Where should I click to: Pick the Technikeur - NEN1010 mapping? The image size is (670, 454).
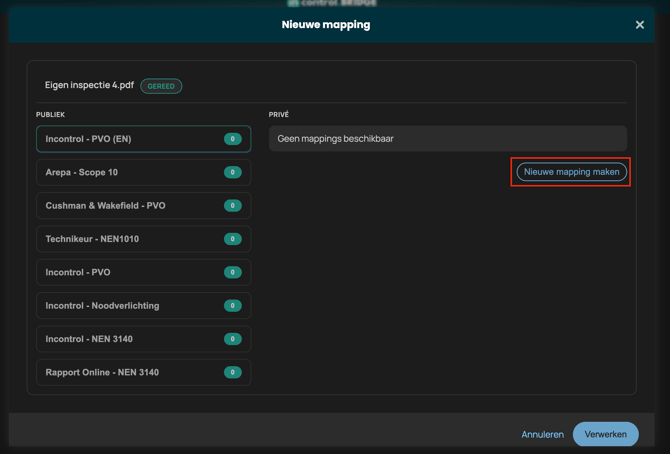coord(130,239)
